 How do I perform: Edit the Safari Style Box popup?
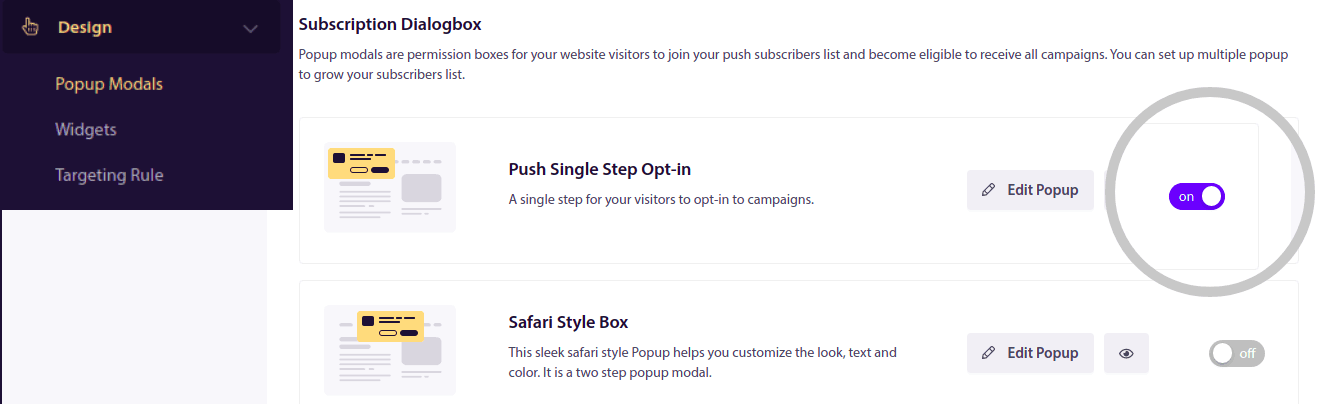pos(1030,353)
